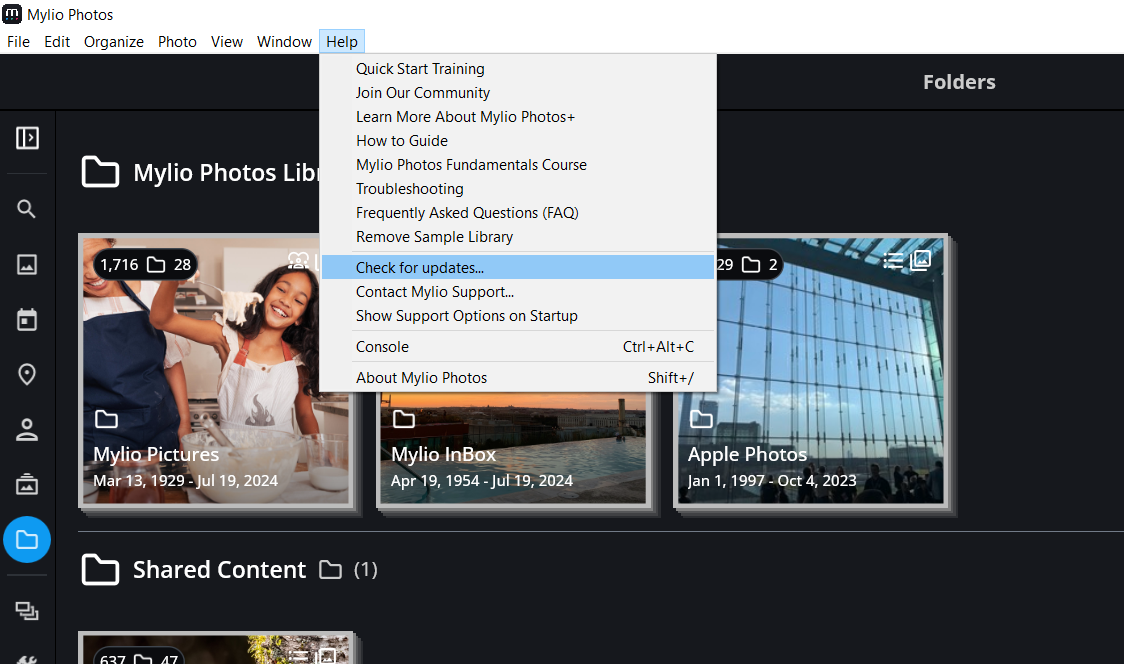Open the Window menu in menu bar

284,42
